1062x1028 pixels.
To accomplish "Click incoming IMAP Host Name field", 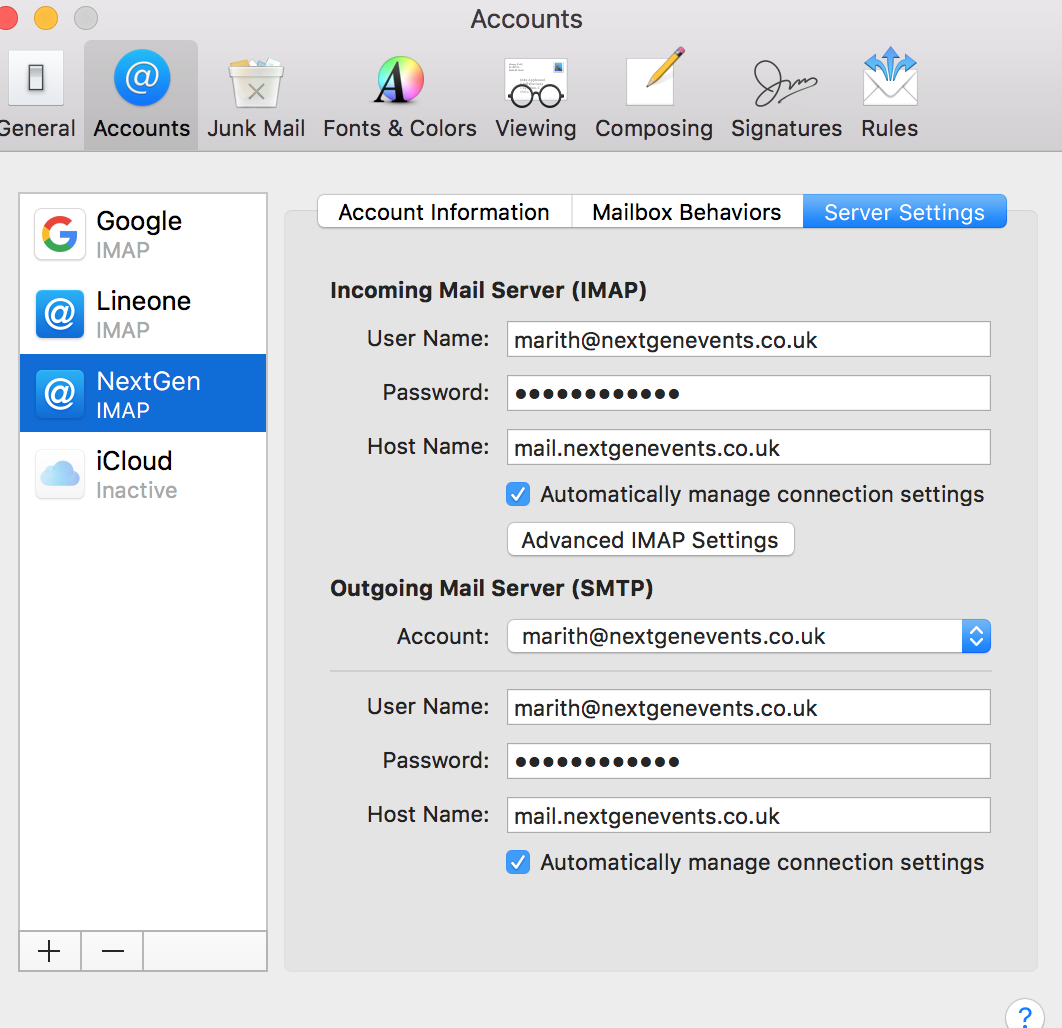I will [x=748, y=447].
